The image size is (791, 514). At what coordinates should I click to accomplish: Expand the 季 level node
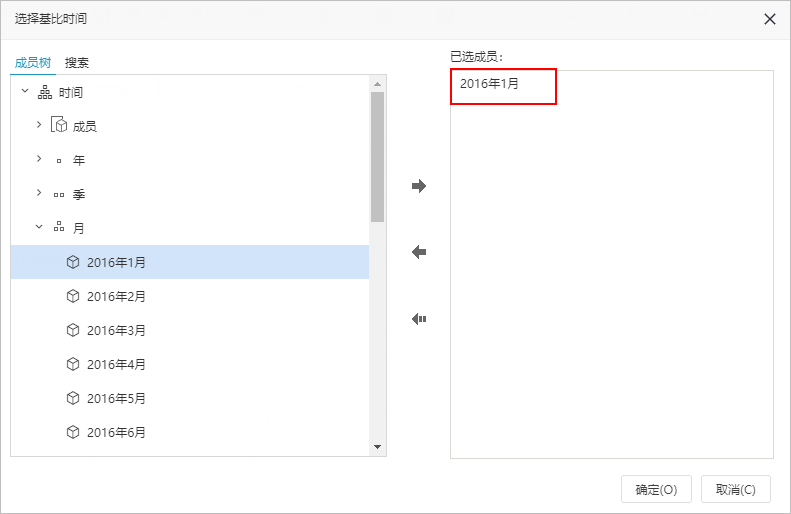tap(39, 193)
